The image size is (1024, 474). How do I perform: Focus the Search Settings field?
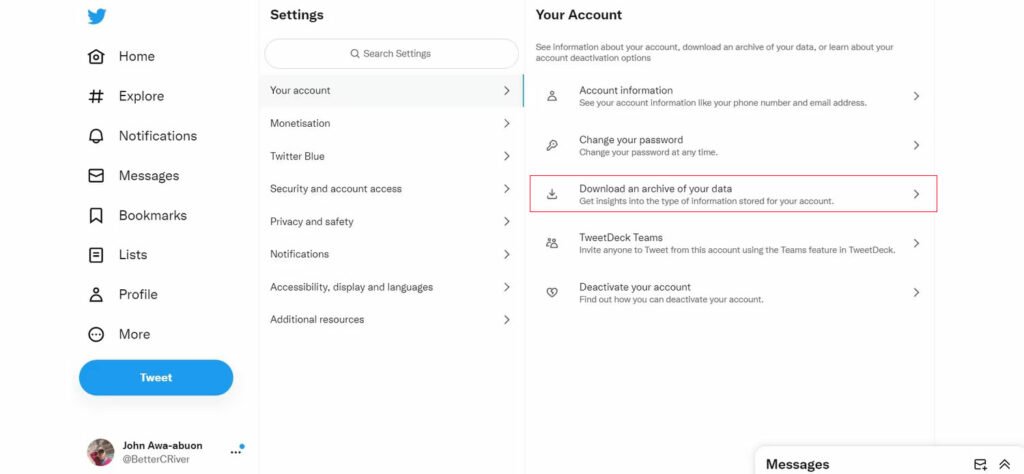click(x=391, y=54)
